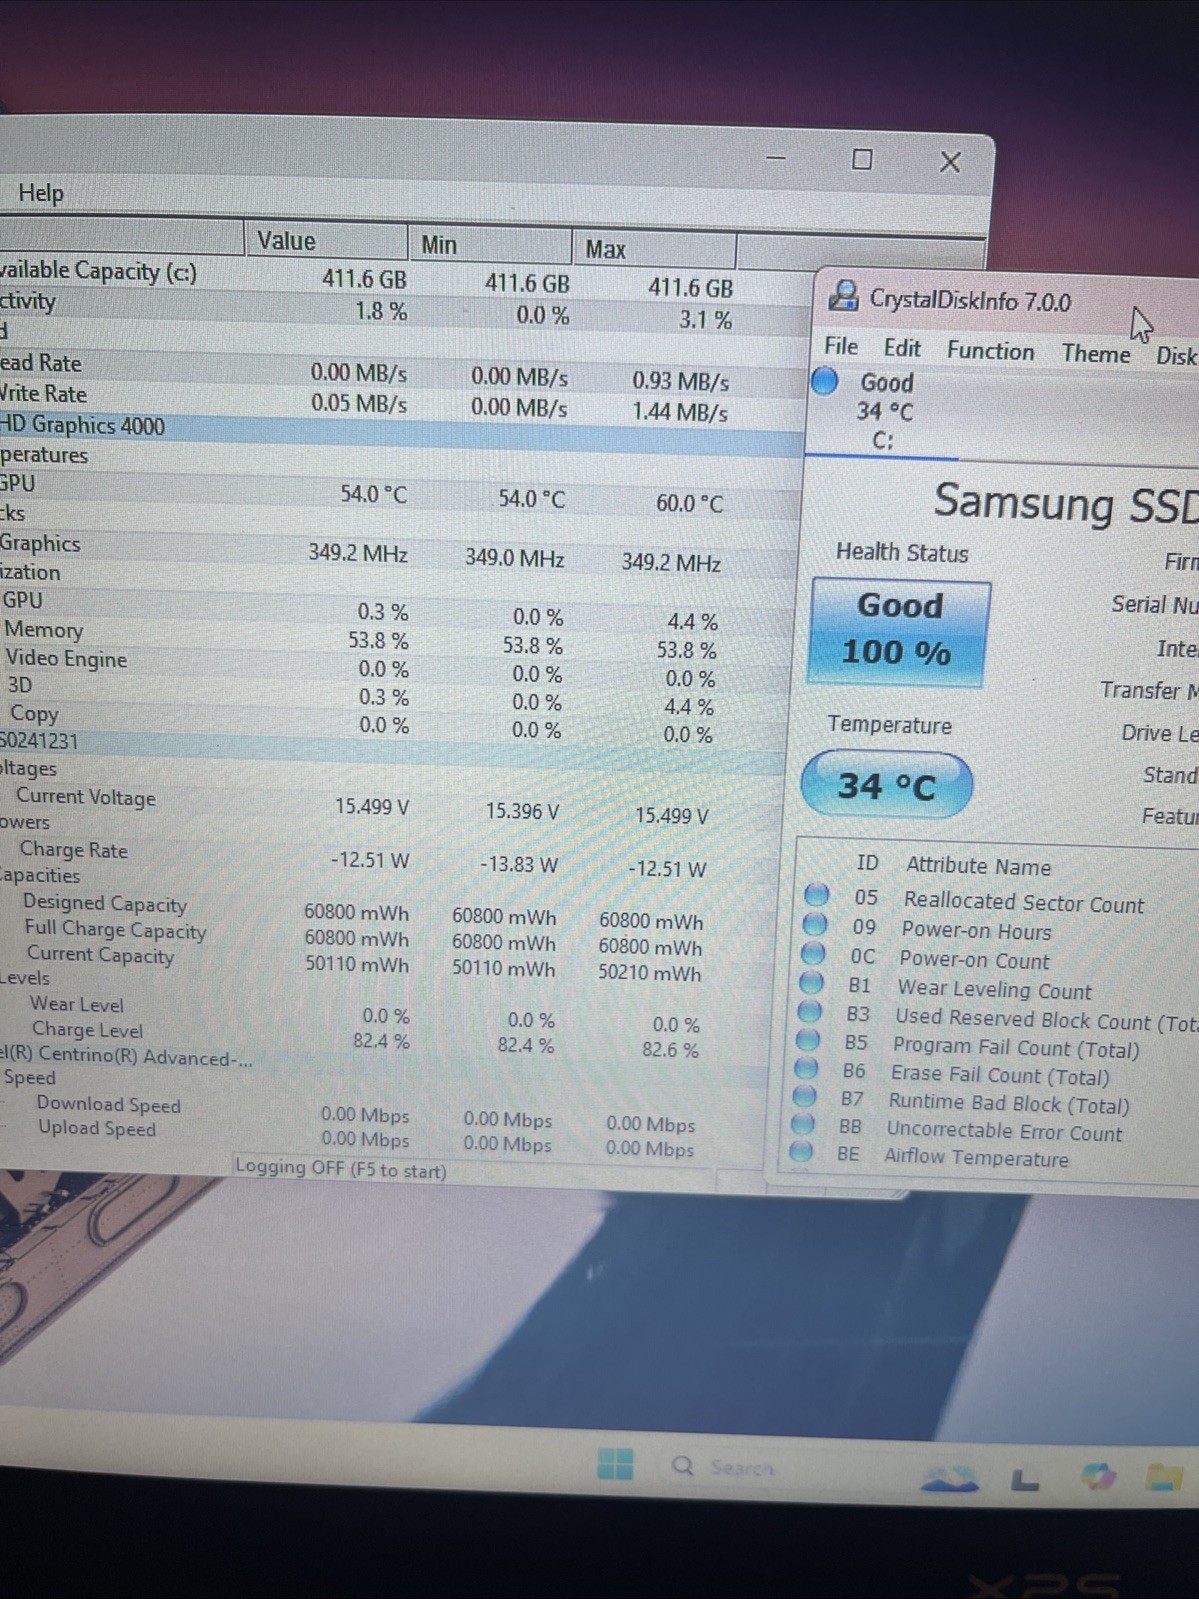
Task: Open CrystalDiskInfo Edit menu
Action: tap(902, 348)
